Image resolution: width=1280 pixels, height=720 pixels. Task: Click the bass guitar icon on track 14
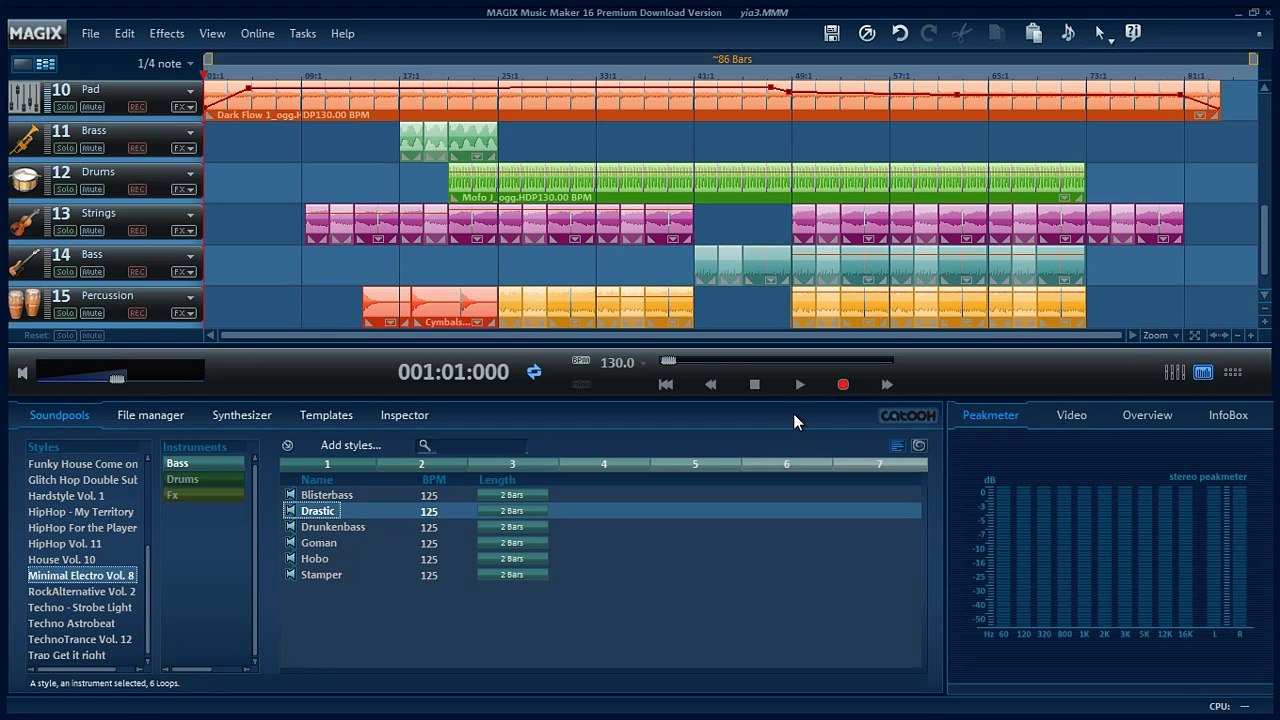(24, 263)
